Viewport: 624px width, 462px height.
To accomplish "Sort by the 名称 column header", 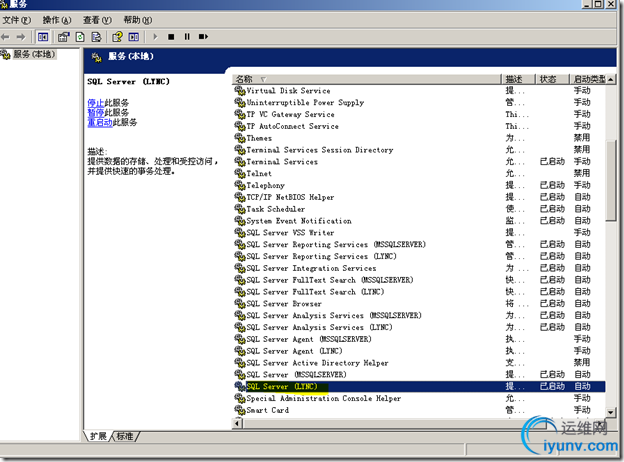I will click(x=367, y=79).
